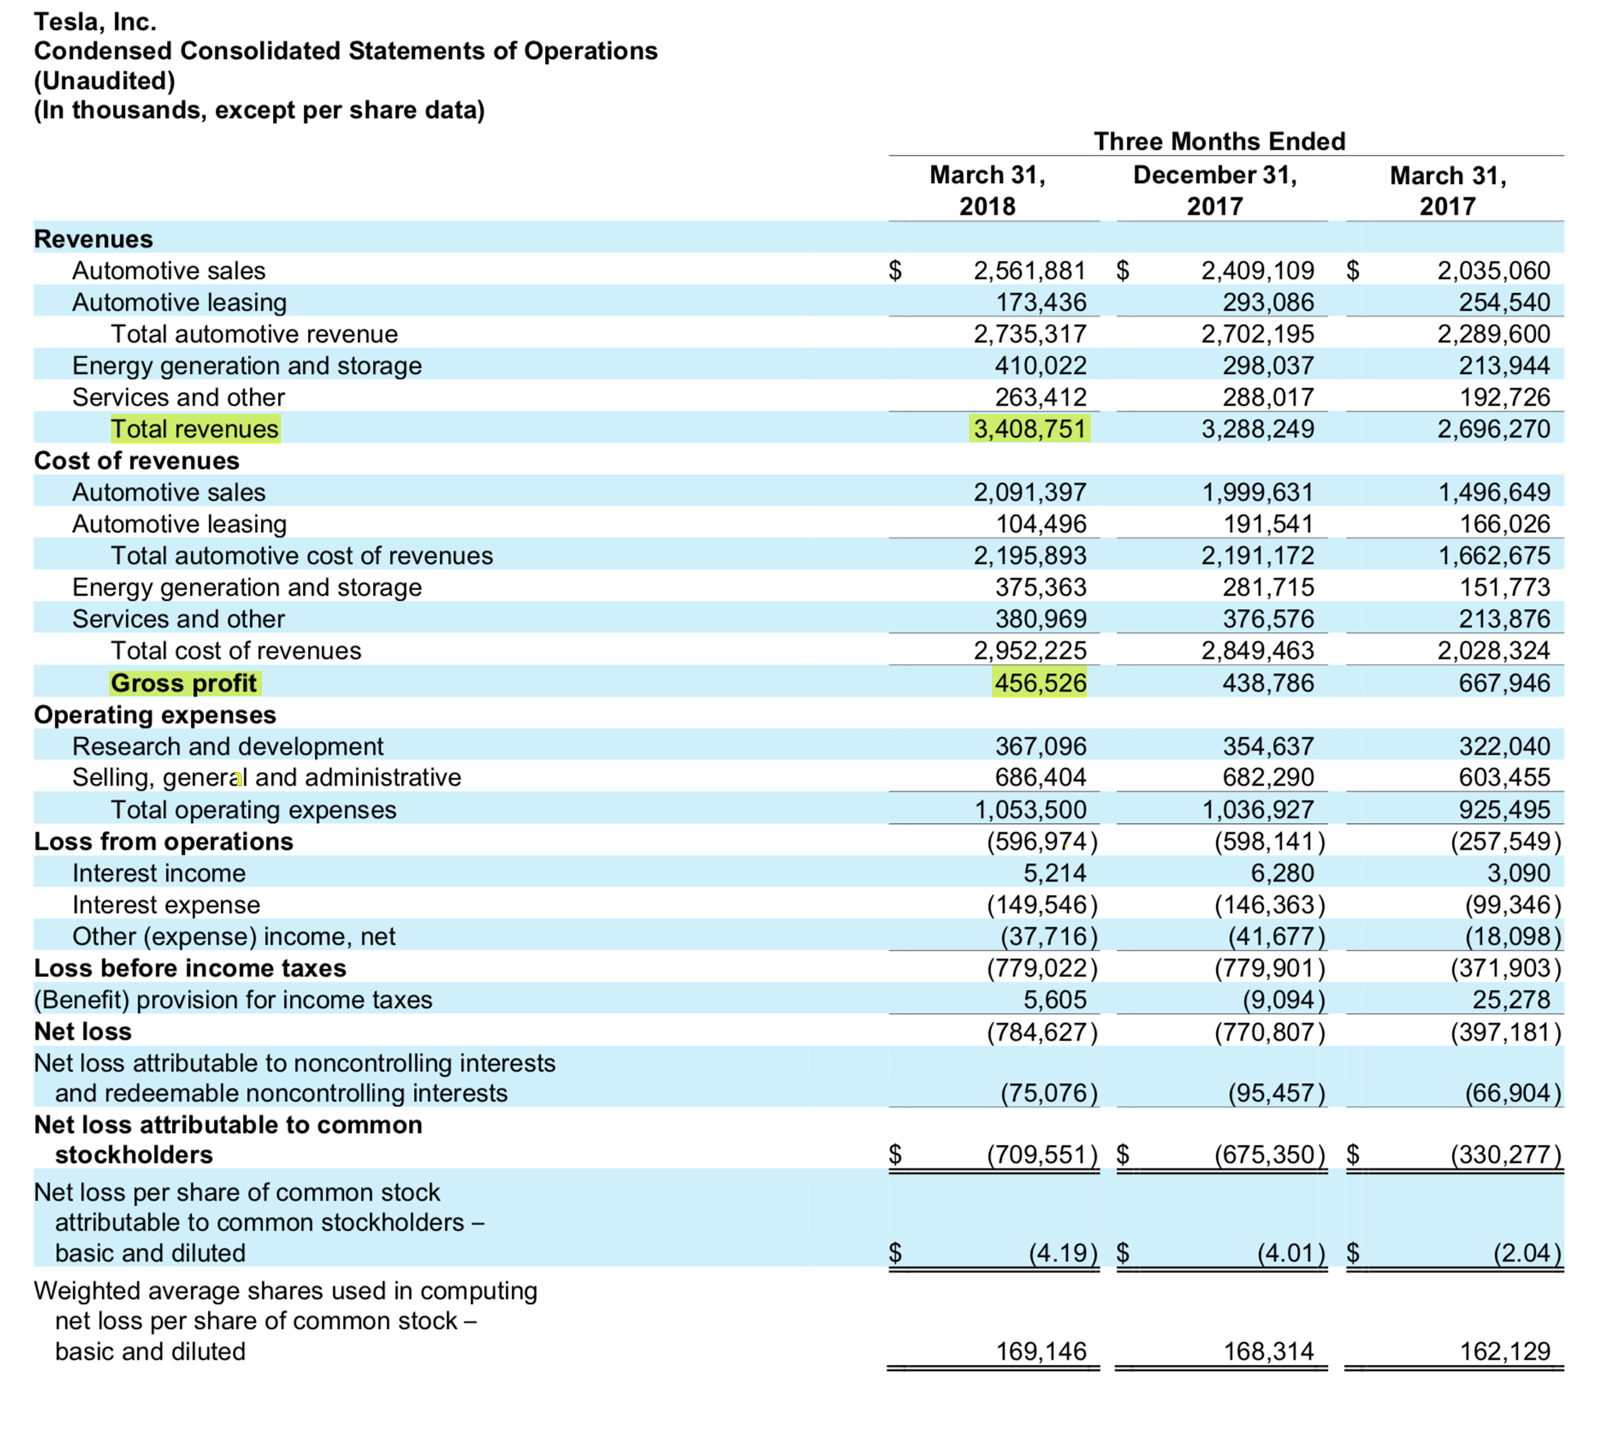Viewport: 1600px width, 1434px height.
Task: Select March 2017 gross profit 667,946
Action: [x=1505, y=683]
